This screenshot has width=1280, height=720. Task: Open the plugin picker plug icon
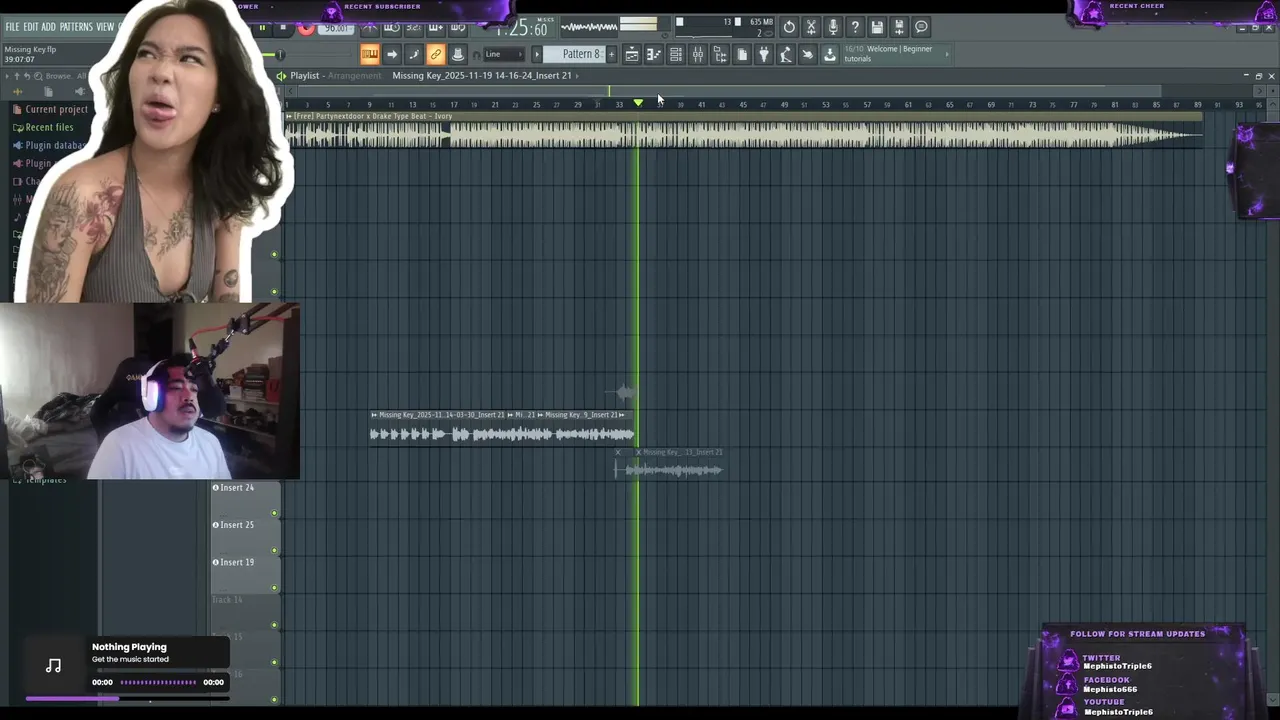(x=764, y=54)
